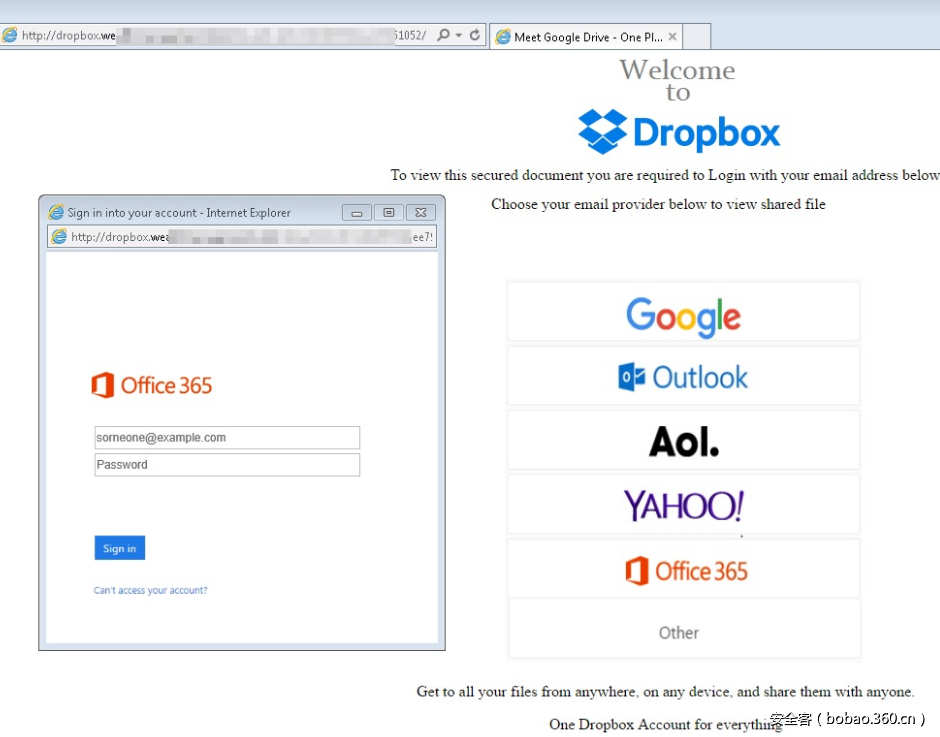Switch to the Meet Google Drive tab
Screen dimensions: 940x737
[x=586, y=37]
